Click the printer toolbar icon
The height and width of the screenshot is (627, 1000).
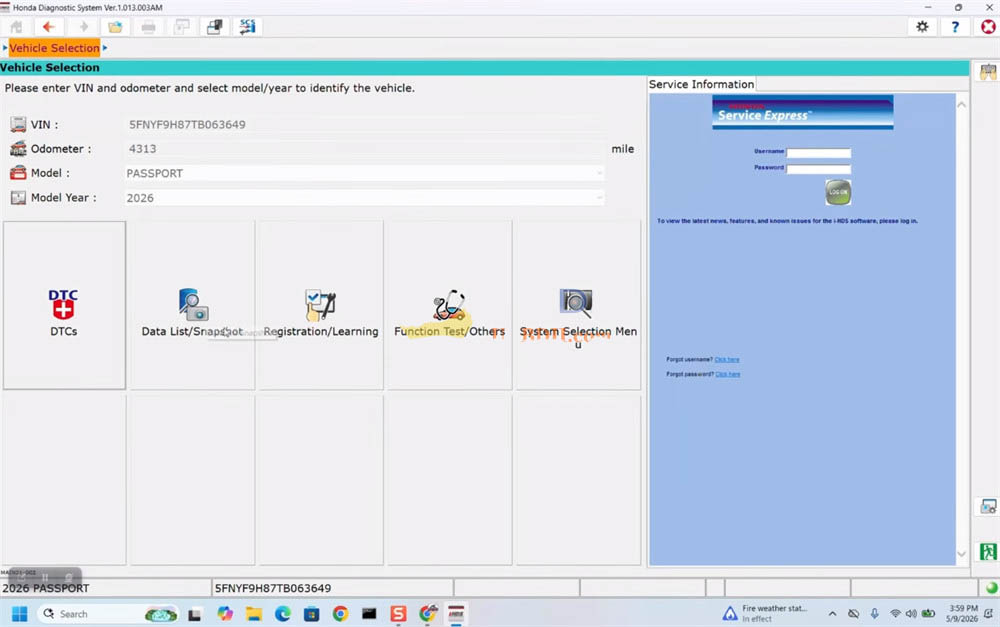[149, 27]
